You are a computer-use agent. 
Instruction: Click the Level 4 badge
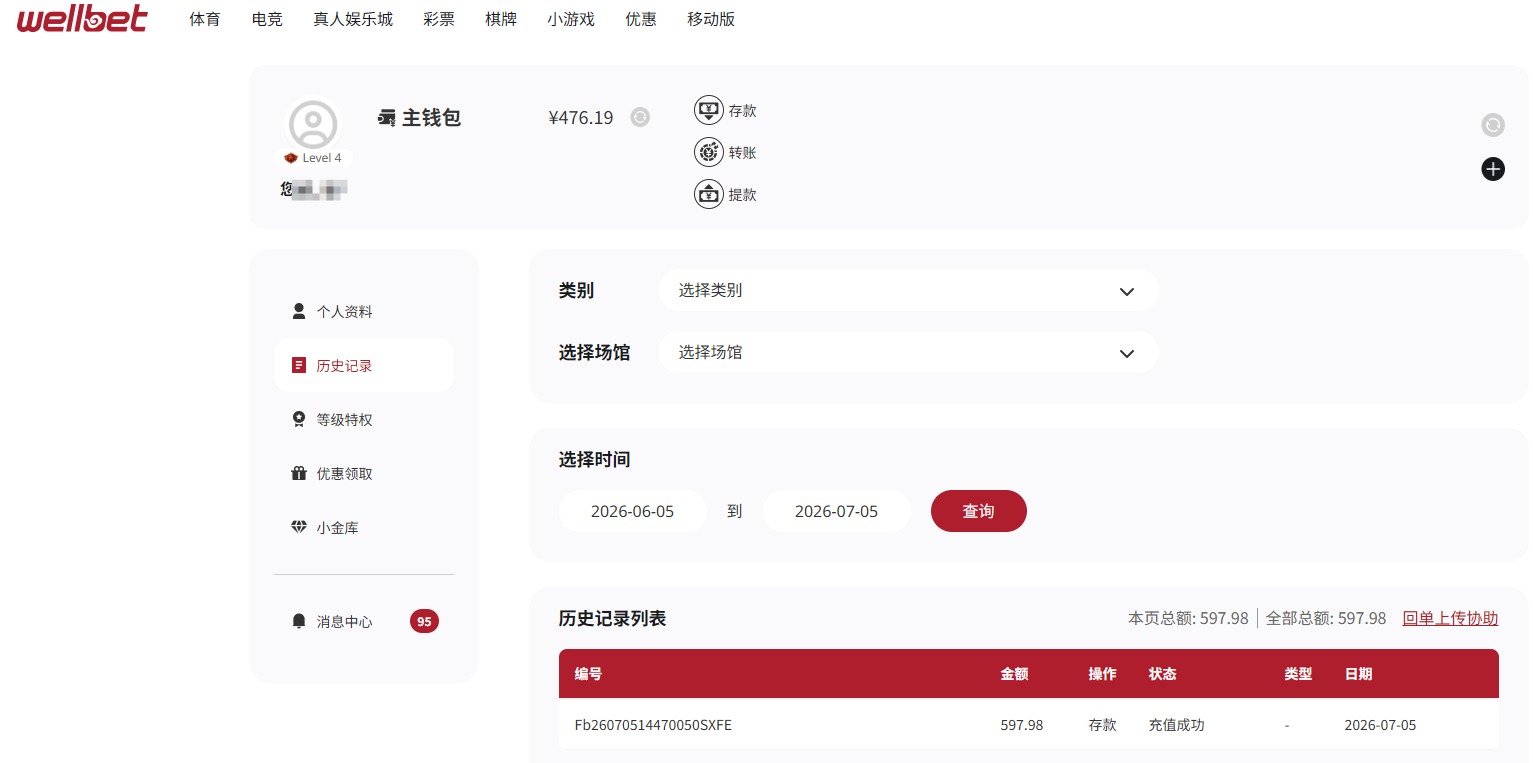313,158
